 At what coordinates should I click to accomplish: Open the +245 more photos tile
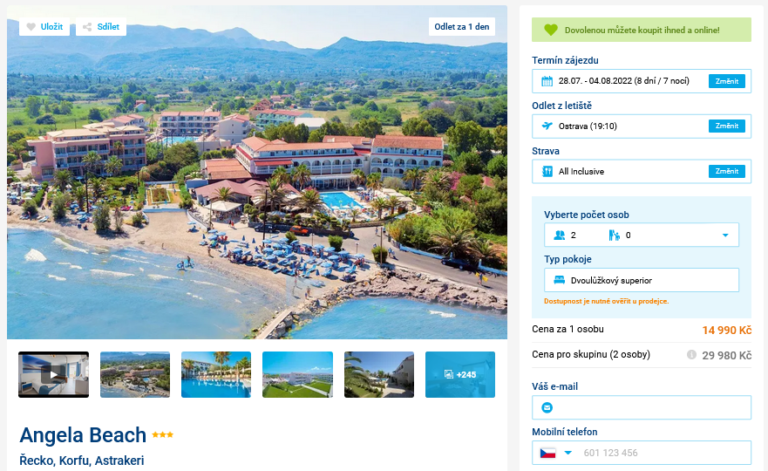coord(460,375)
